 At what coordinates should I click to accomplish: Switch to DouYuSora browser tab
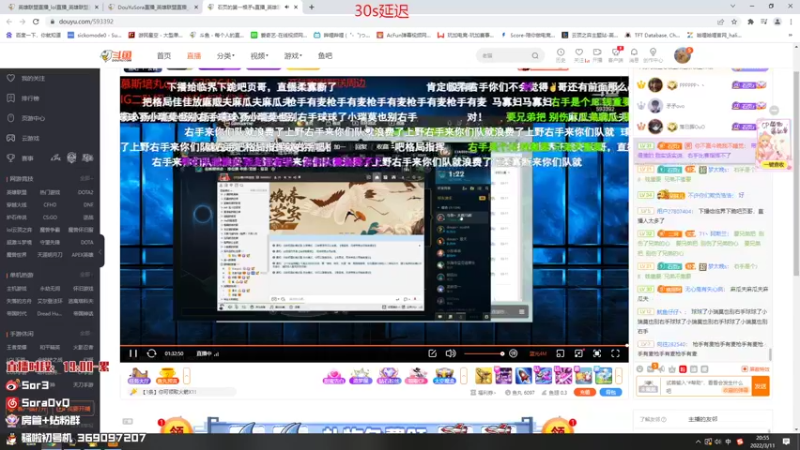click(x=152, y=7)
